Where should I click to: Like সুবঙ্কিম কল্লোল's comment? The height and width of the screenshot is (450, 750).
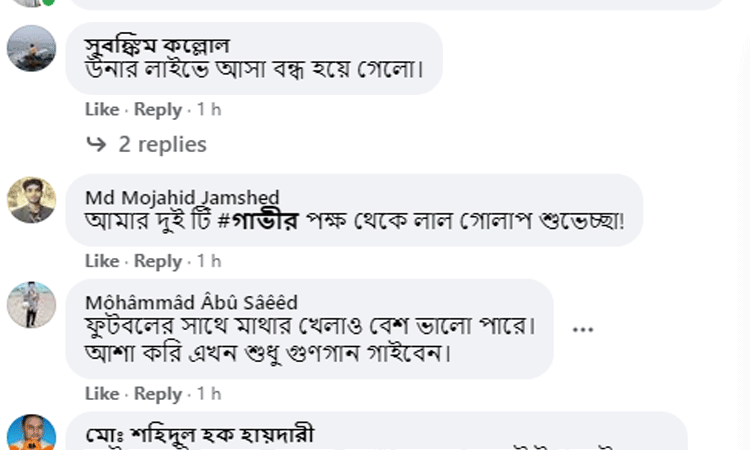102,110
